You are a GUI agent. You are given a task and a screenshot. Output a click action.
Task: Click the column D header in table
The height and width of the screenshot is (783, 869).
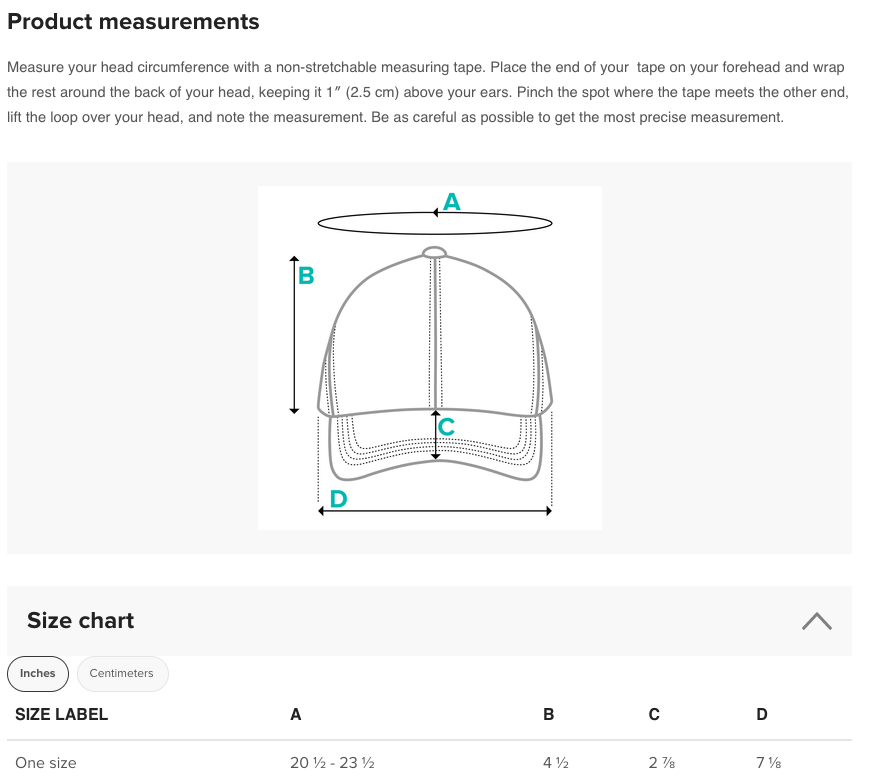762,714
